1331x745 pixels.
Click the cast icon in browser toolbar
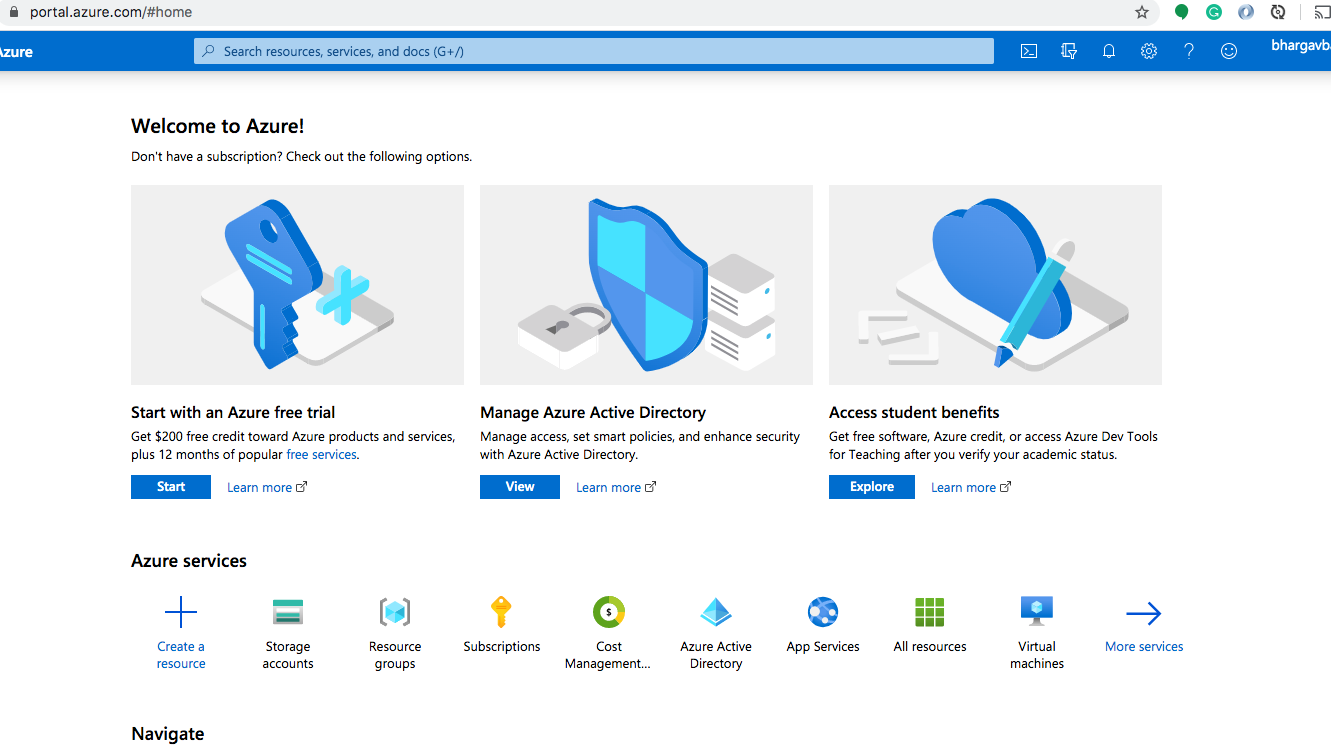pos(1322,12)
